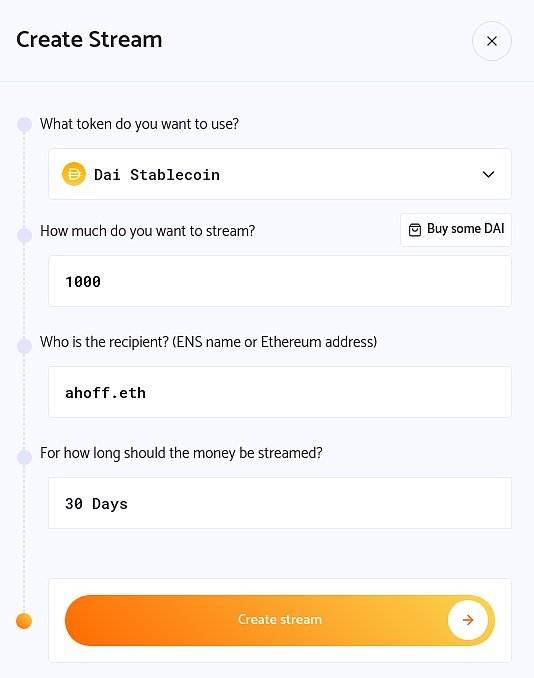
Task: Click the arrow circle on Create stream
Action: (x=468, y=620)
